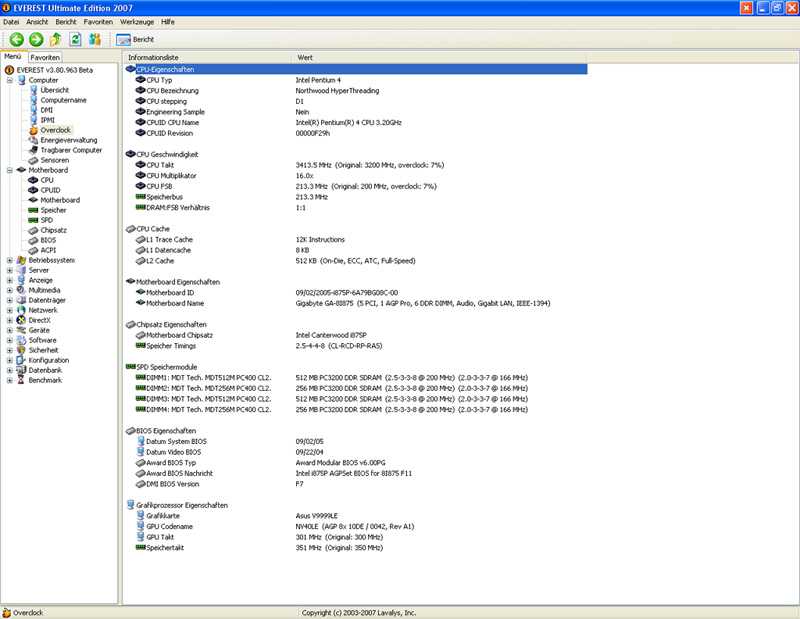
Task: Select the DIMM1: MDT Tech. row
Action: 356,378
